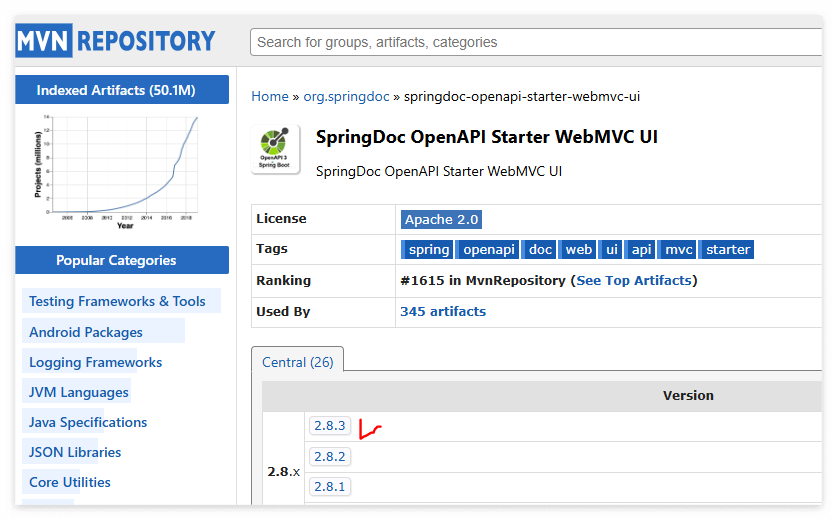
Task: Open version 2.8.3
Action: pos(329,426)
